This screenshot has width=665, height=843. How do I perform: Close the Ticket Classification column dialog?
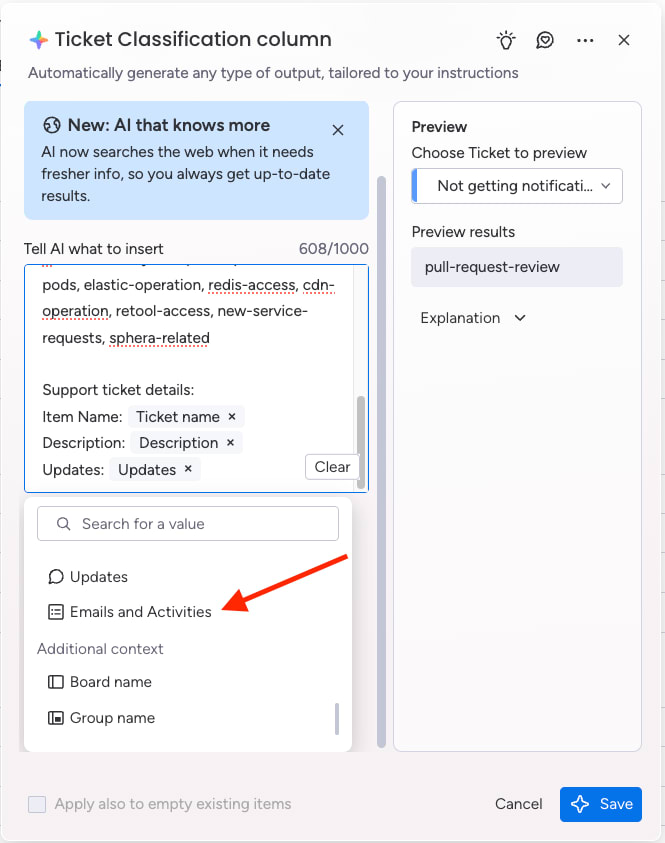coord(624,40)
